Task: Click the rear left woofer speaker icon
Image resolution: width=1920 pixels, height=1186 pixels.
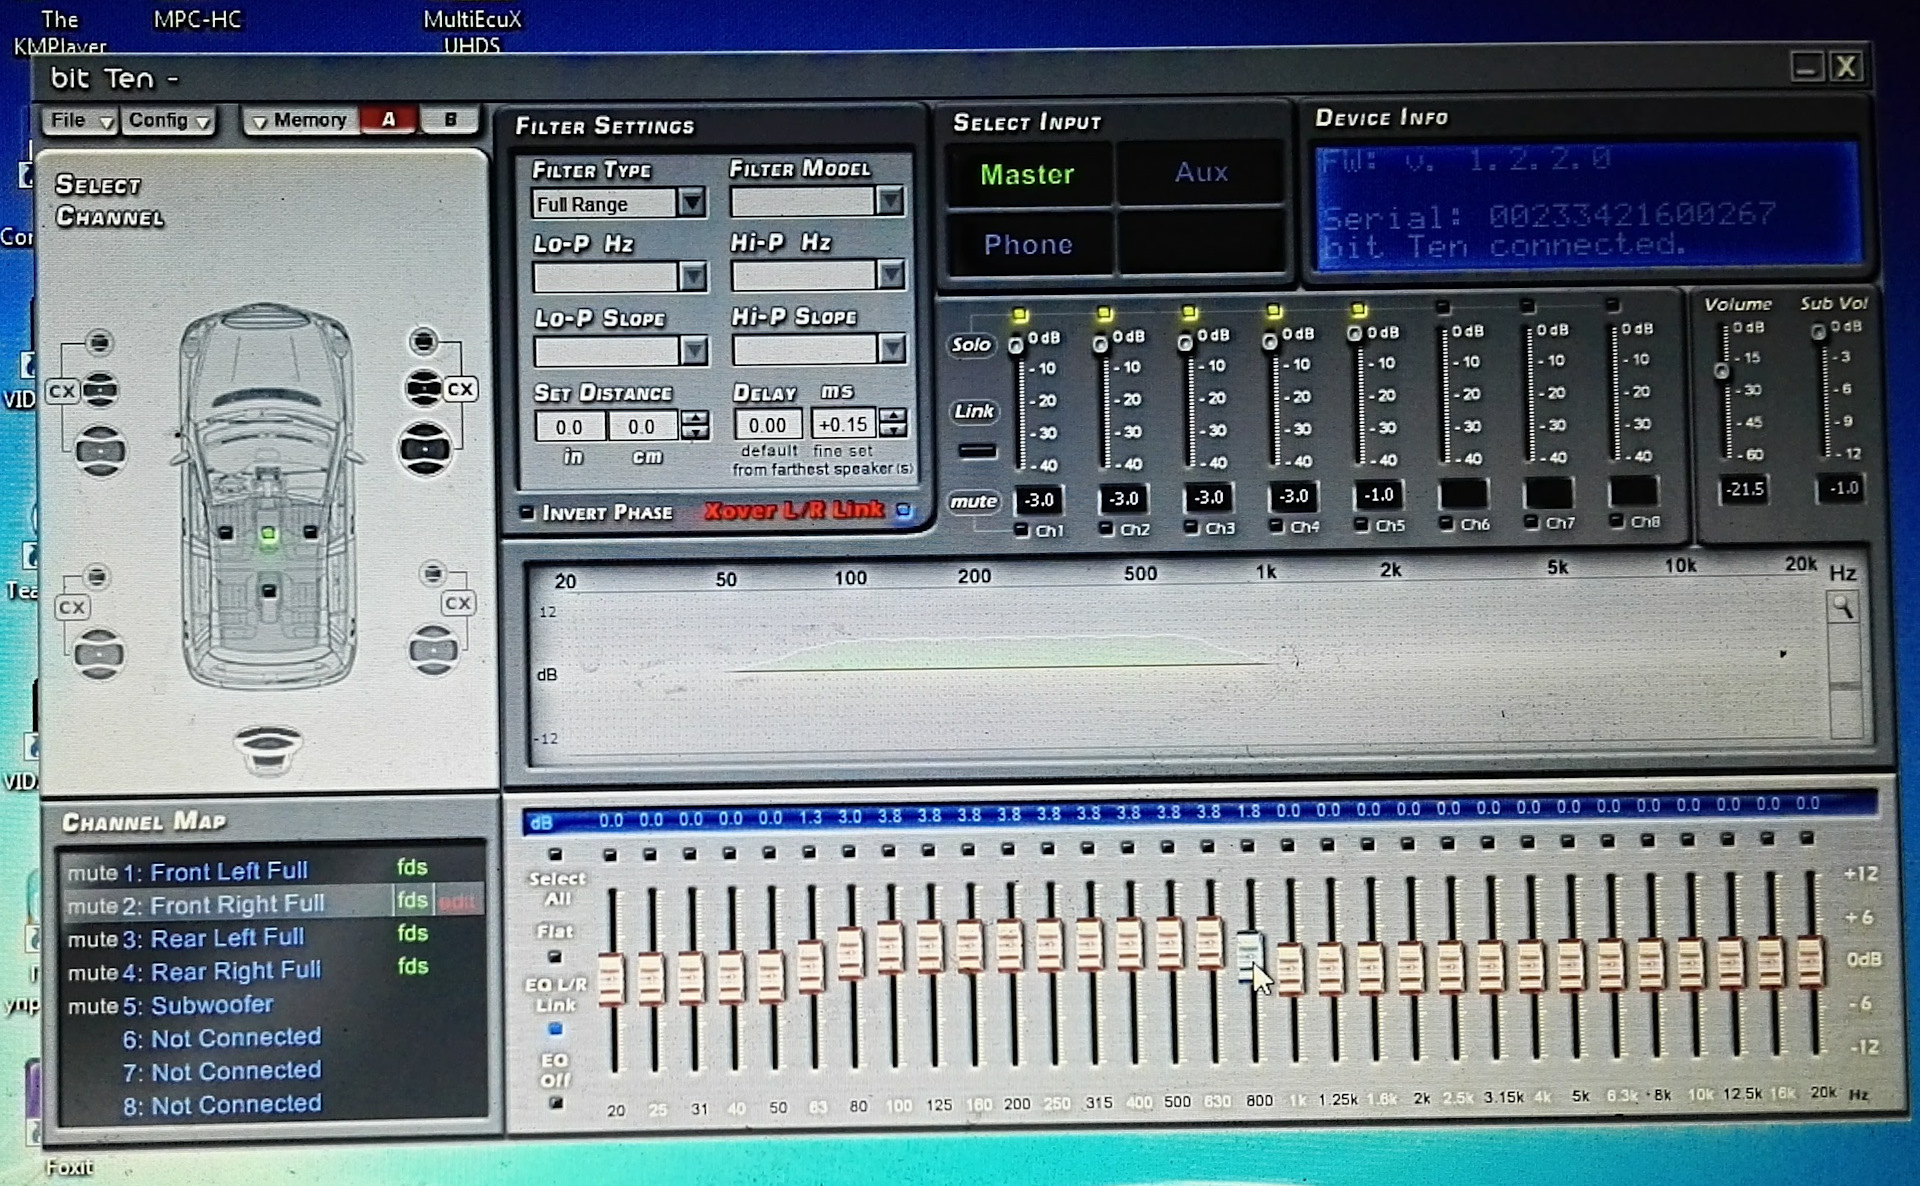Action: pos(99,654)
